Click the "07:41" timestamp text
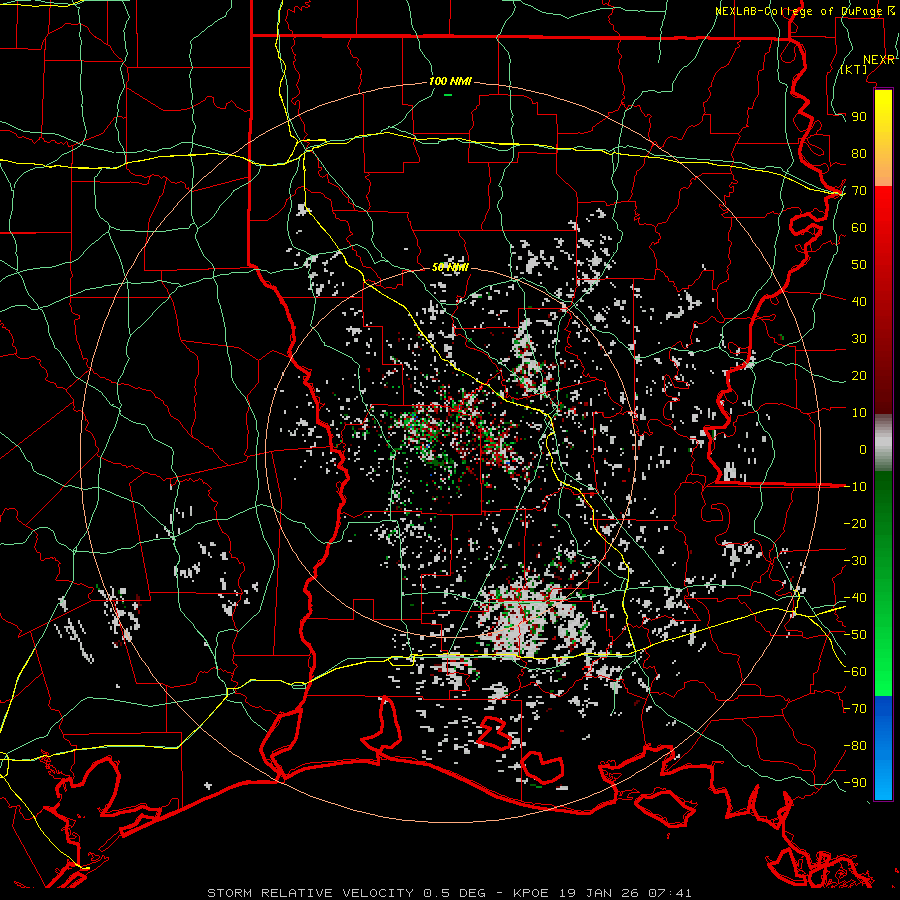The image size is (900, 900). click(x=669, y=893)
